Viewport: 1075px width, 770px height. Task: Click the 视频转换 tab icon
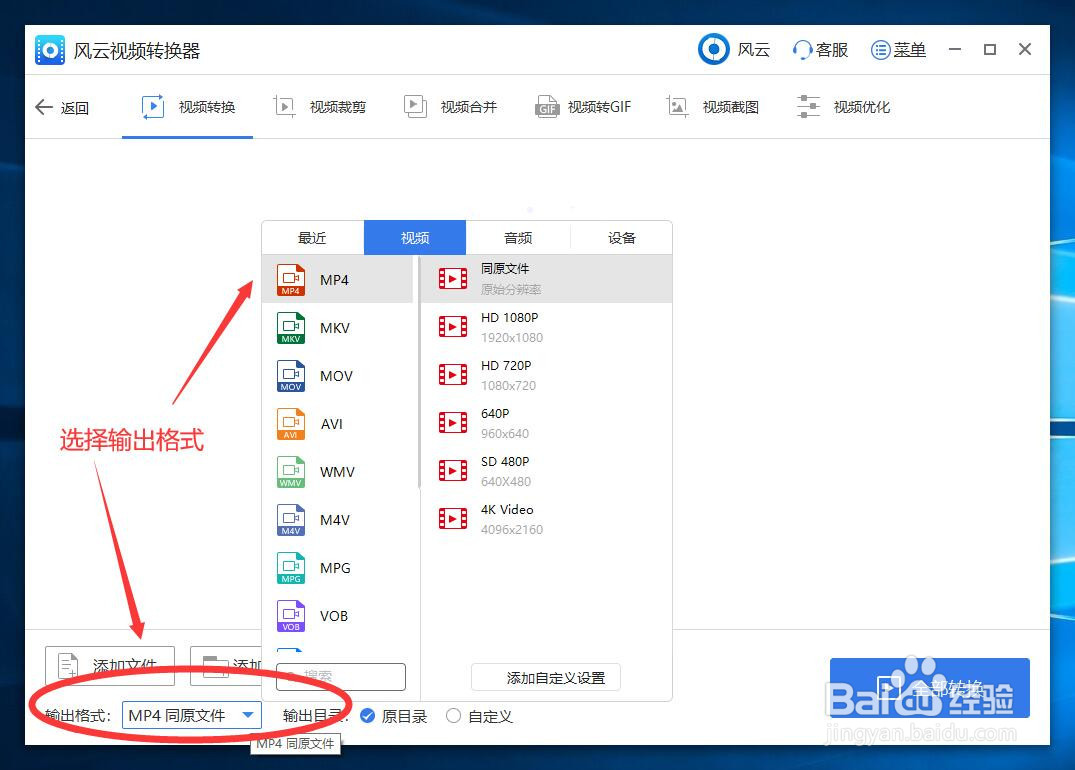[152, 107]
